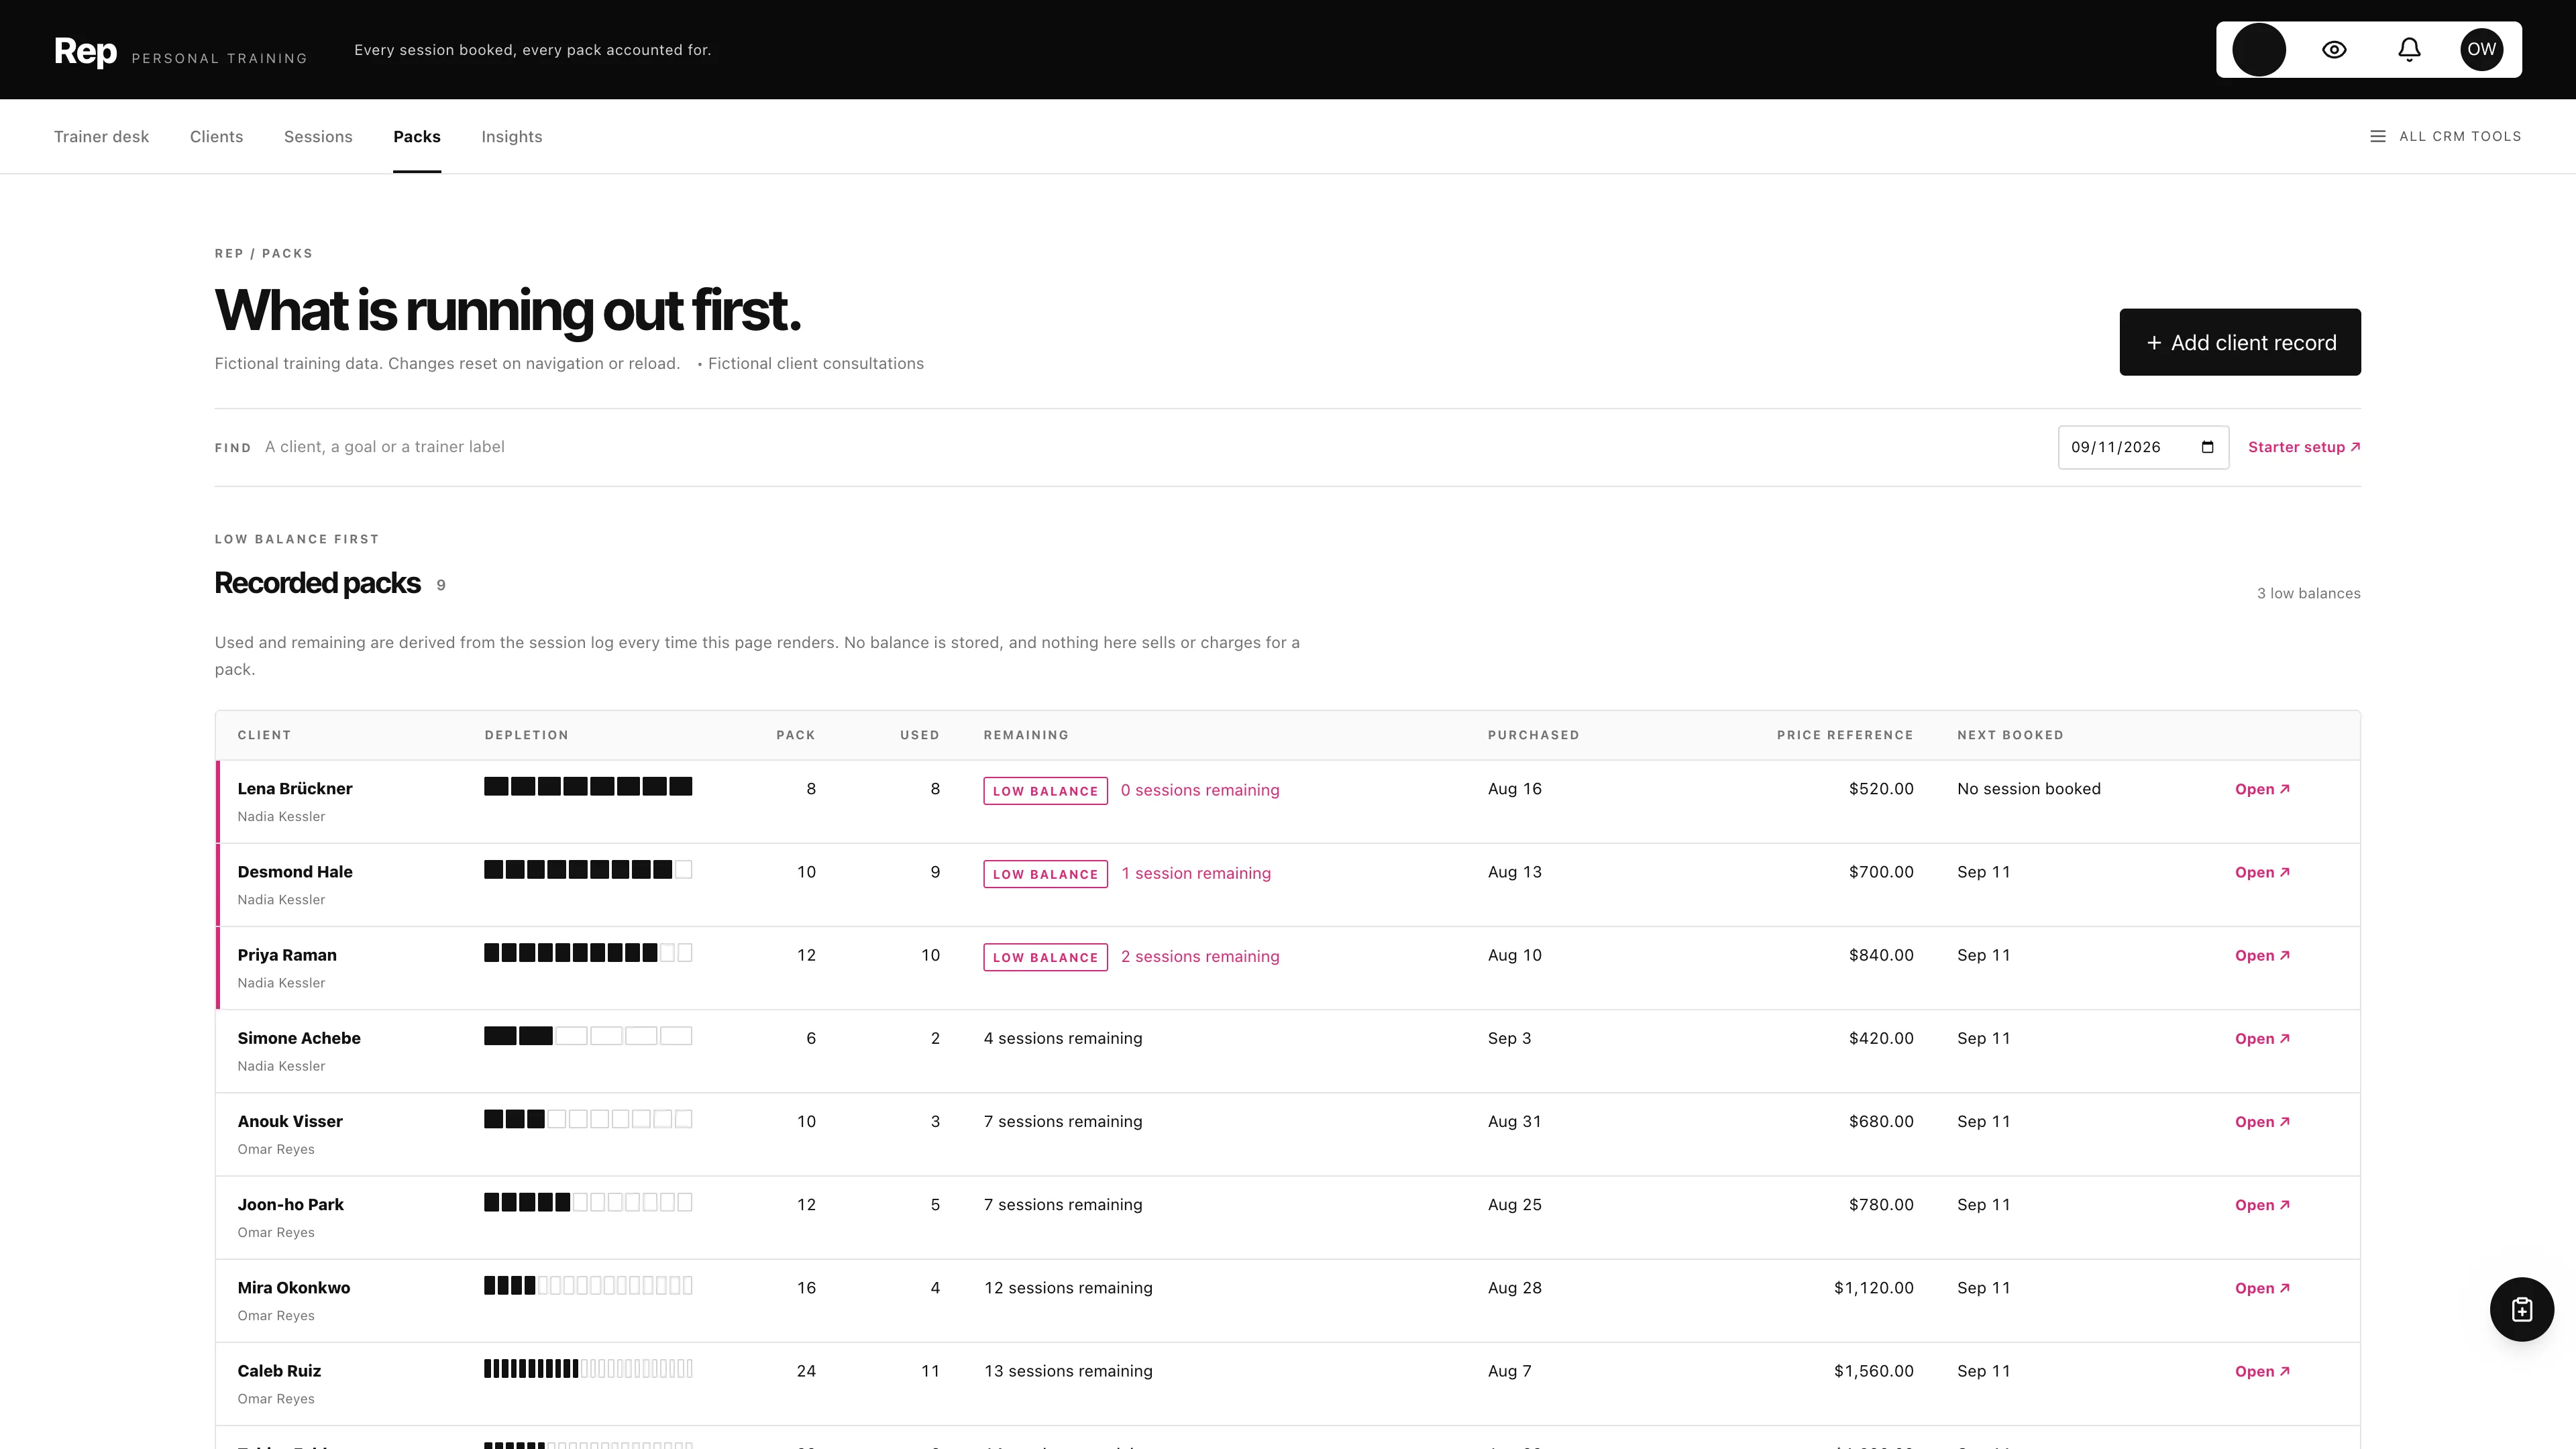The height and width of the screenshot is (1449, 2576).
Task: Open Lena Brückner's pack record
Action: point(2262,789)
